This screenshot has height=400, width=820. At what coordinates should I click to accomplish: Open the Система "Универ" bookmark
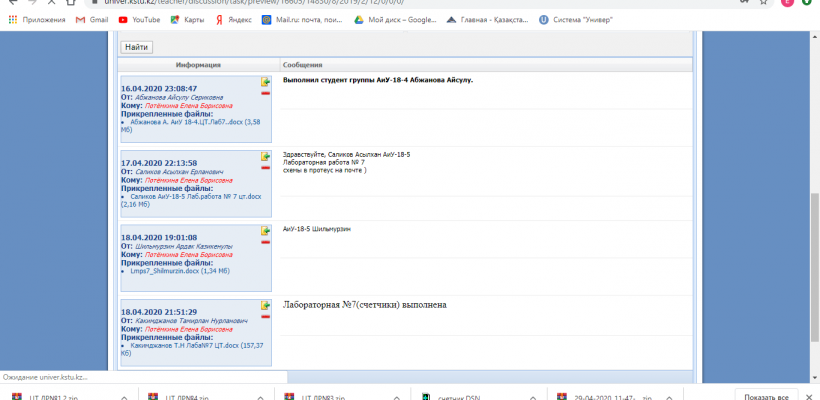(x=576, y=20)
